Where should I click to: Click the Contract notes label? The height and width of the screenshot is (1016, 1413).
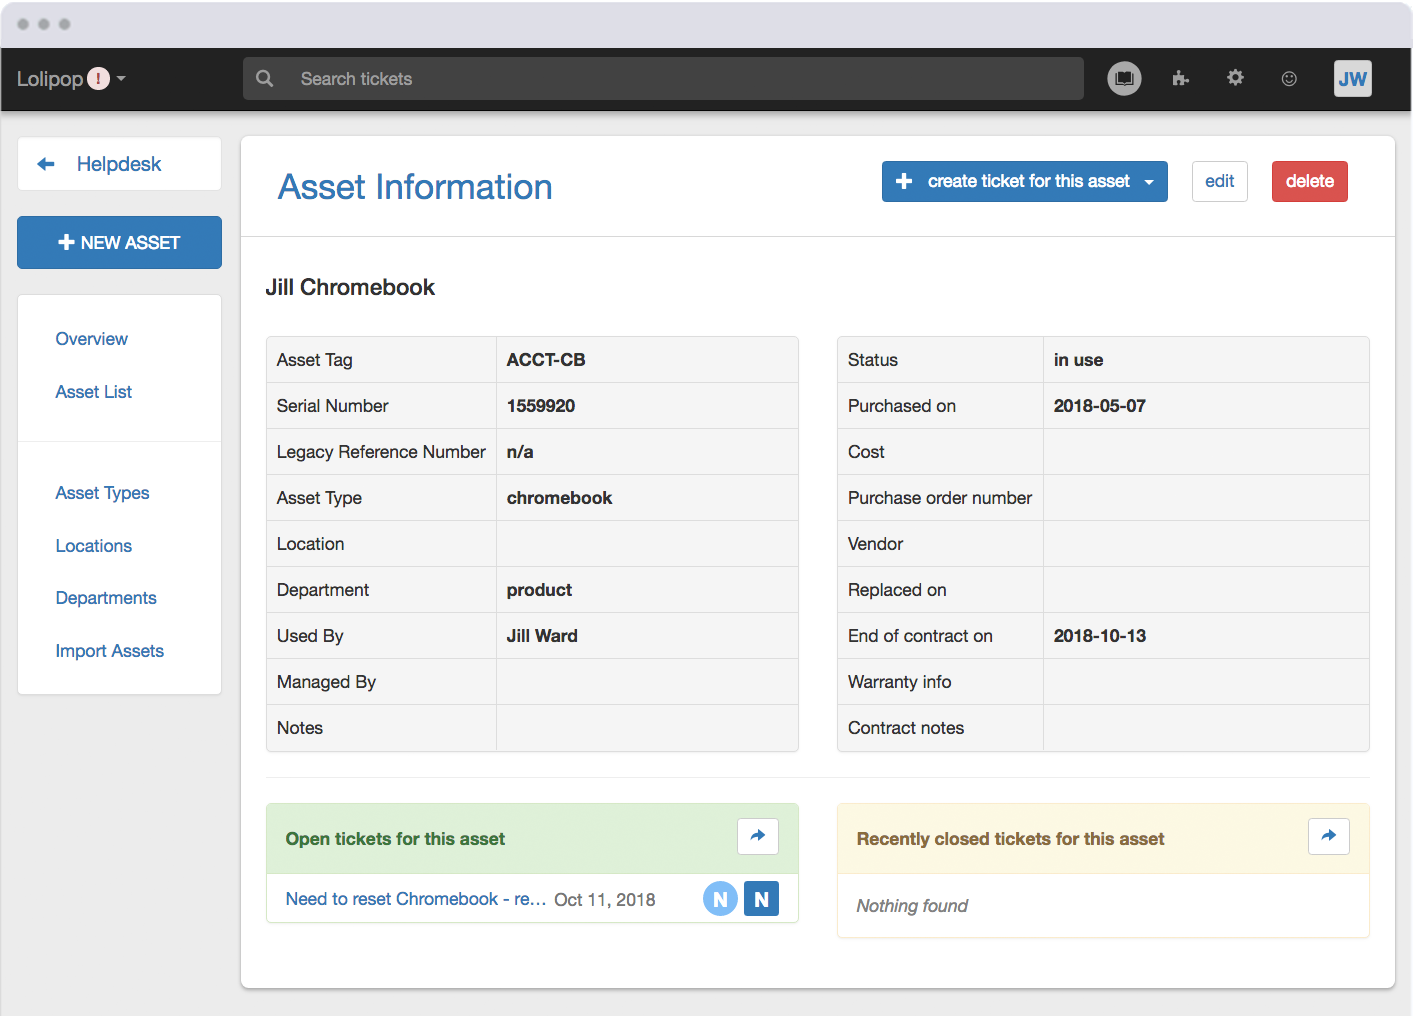[x=906, y=728]
